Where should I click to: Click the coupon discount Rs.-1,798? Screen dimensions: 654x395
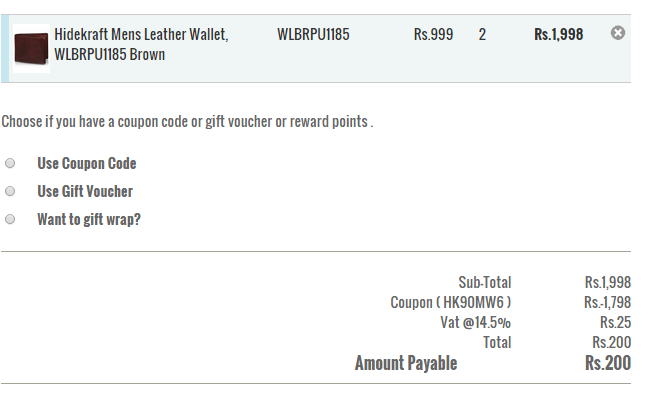click(x=607, y=302)
